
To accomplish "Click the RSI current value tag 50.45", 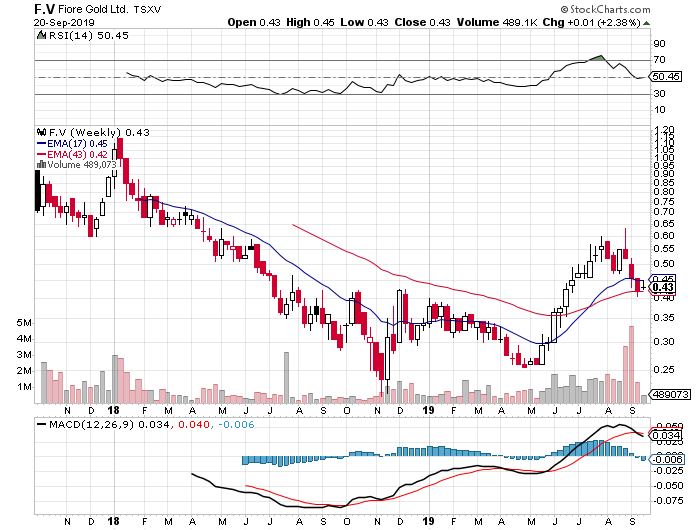I will tap(665, 76).
